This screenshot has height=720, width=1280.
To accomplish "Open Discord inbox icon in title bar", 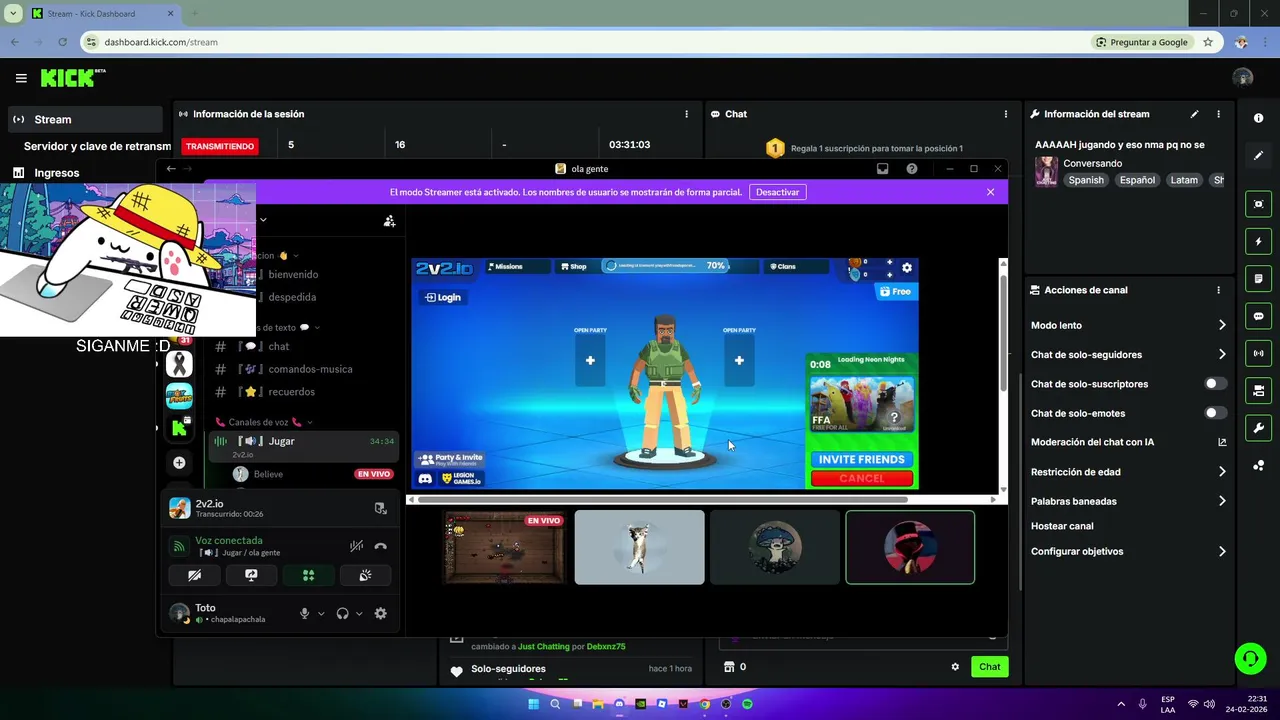I will pos(882,169).
